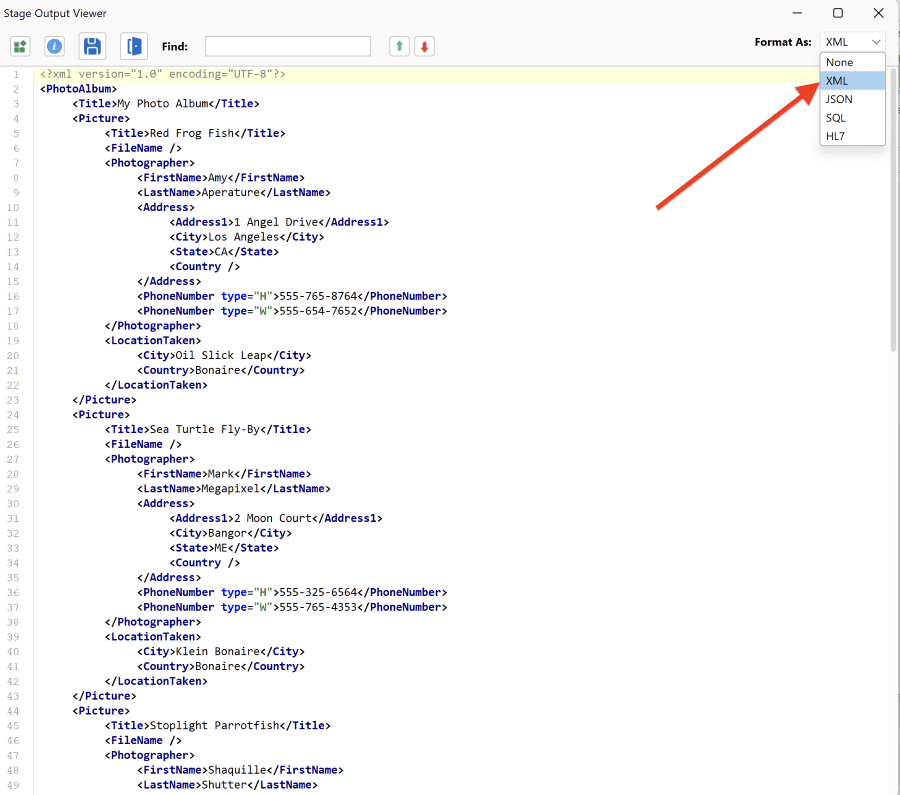Save output using the floppy disk icon
This screenshot has height=795, width=900.
[92, 46]
